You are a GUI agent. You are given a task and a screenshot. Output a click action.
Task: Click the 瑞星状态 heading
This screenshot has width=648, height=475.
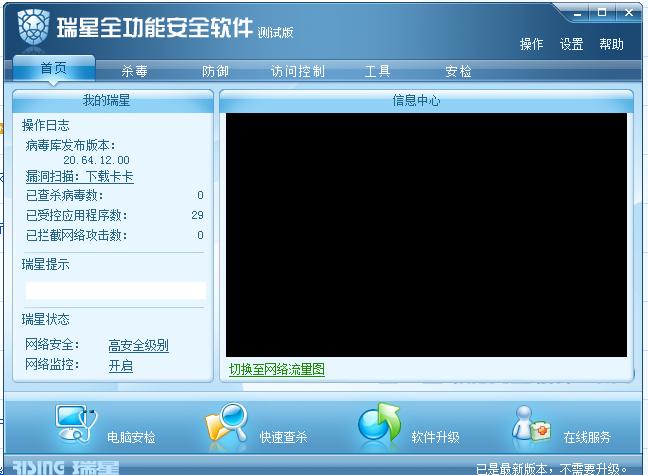coord(45,319)
